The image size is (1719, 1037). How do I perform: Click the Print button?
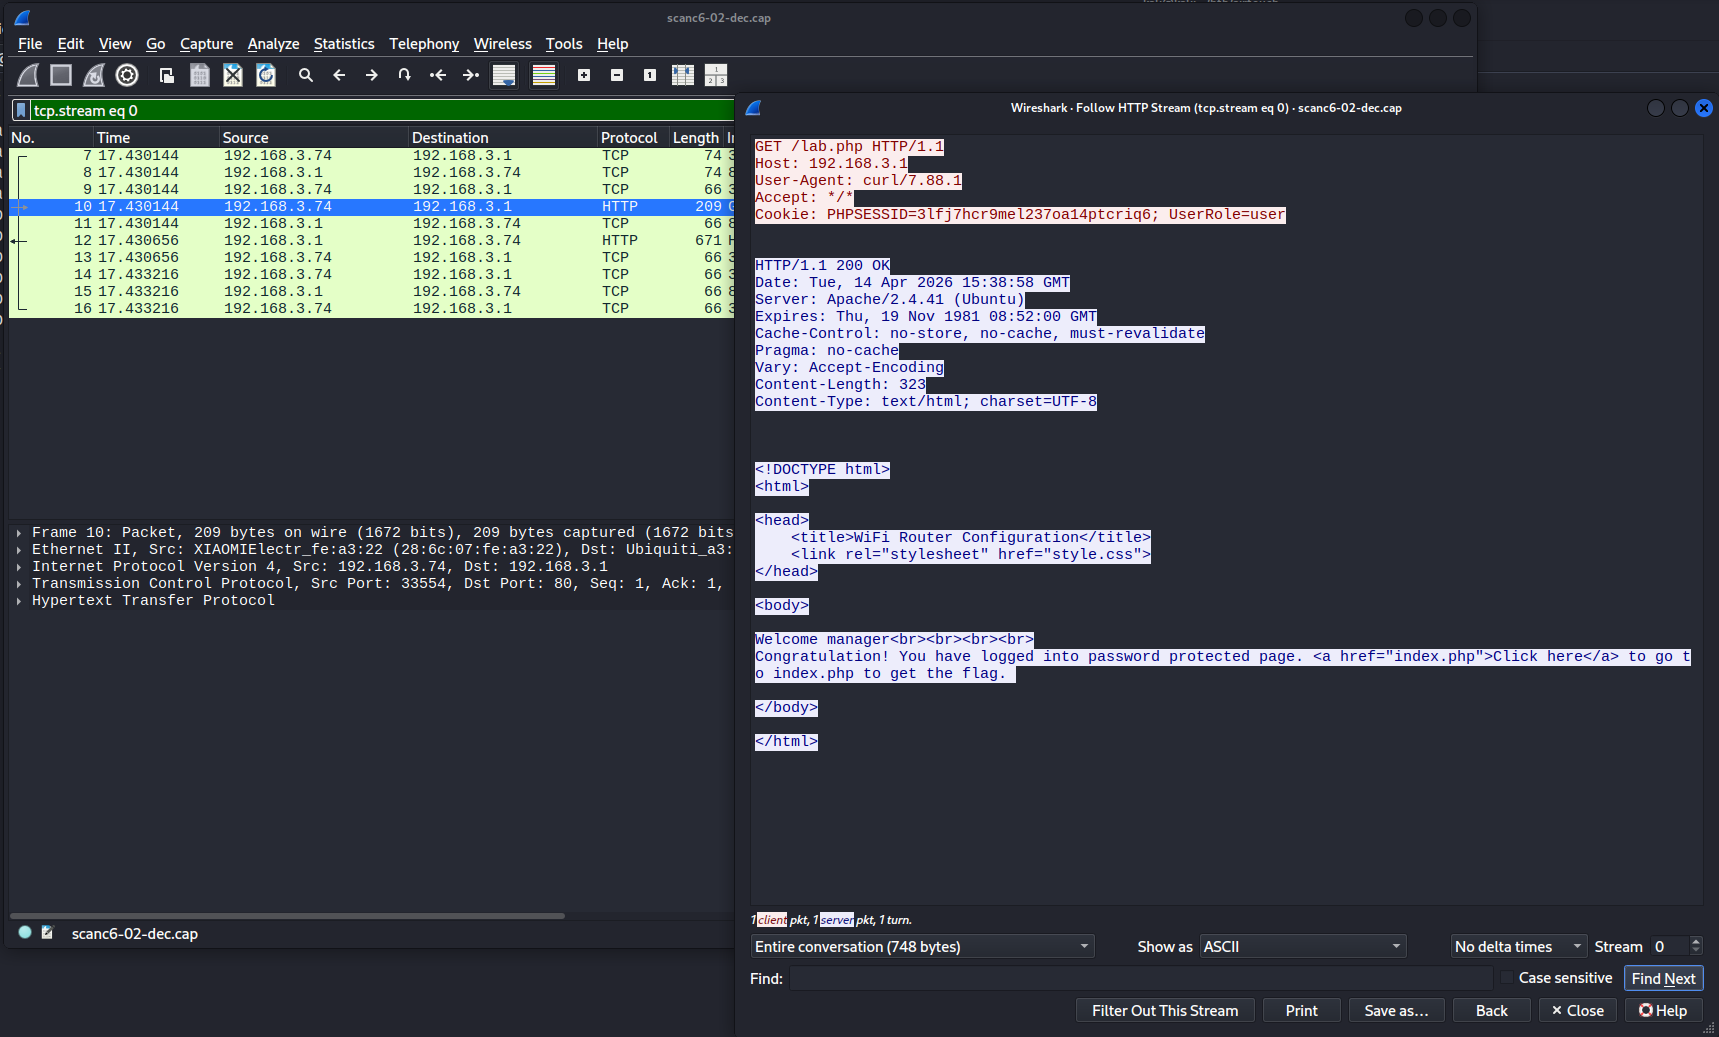pyautogui.click(x=1301, y=1011)
